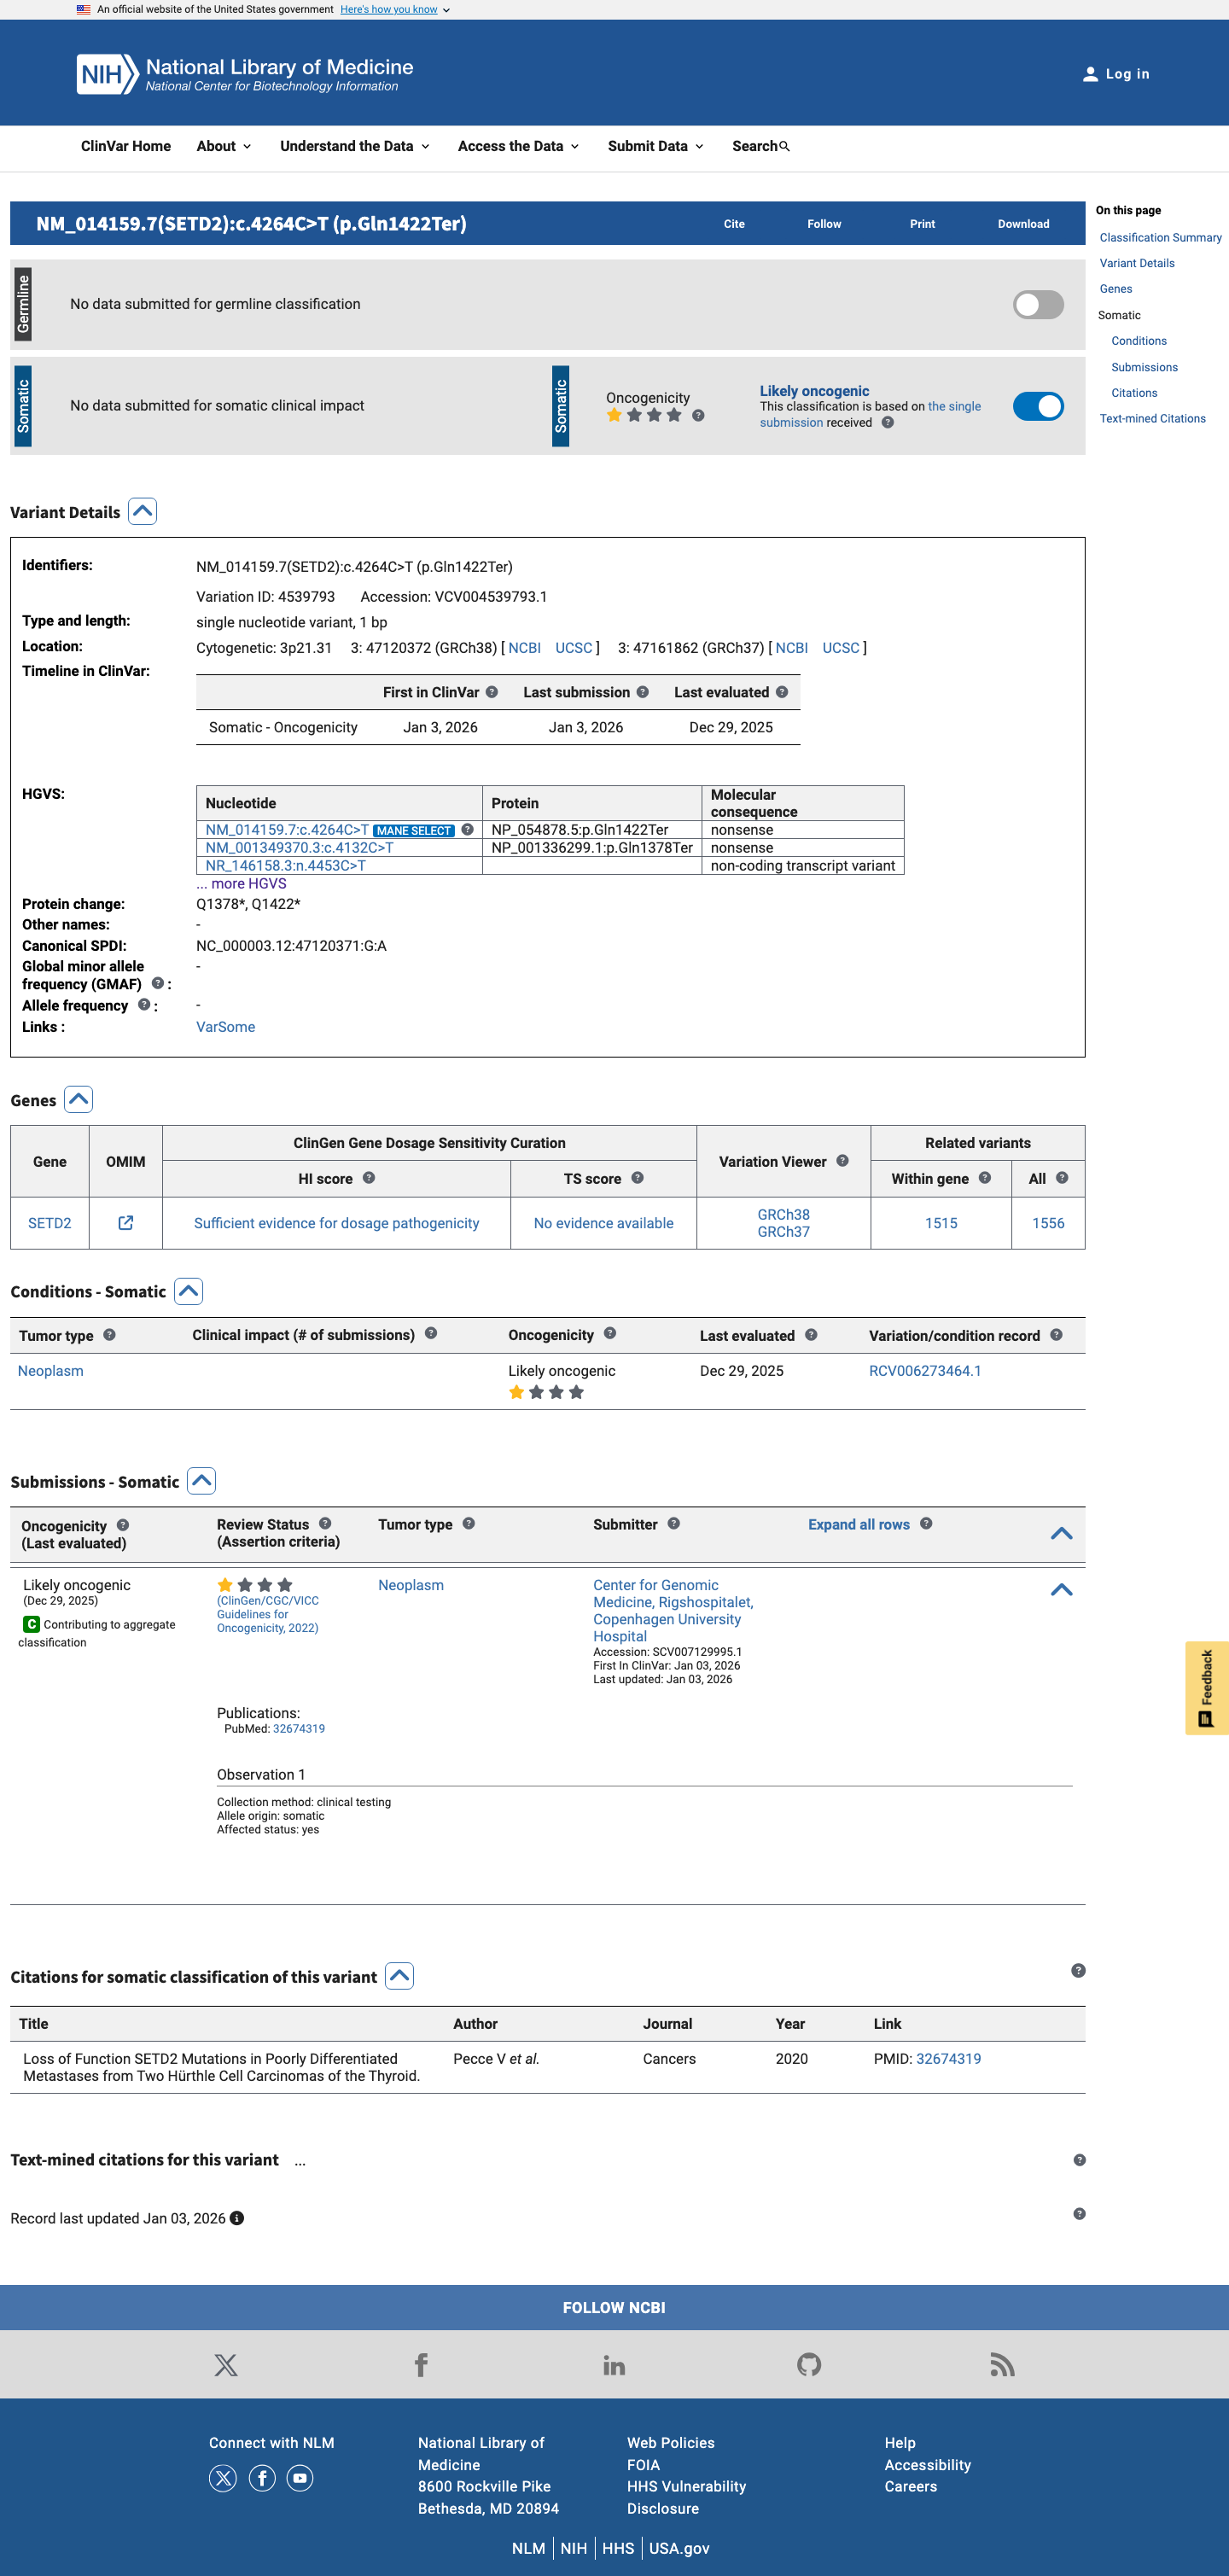Open the RSS feed icon under Follow NCBI
The height and width of the screenshot is (2576, 1229).
[x=1002, y=2365]
